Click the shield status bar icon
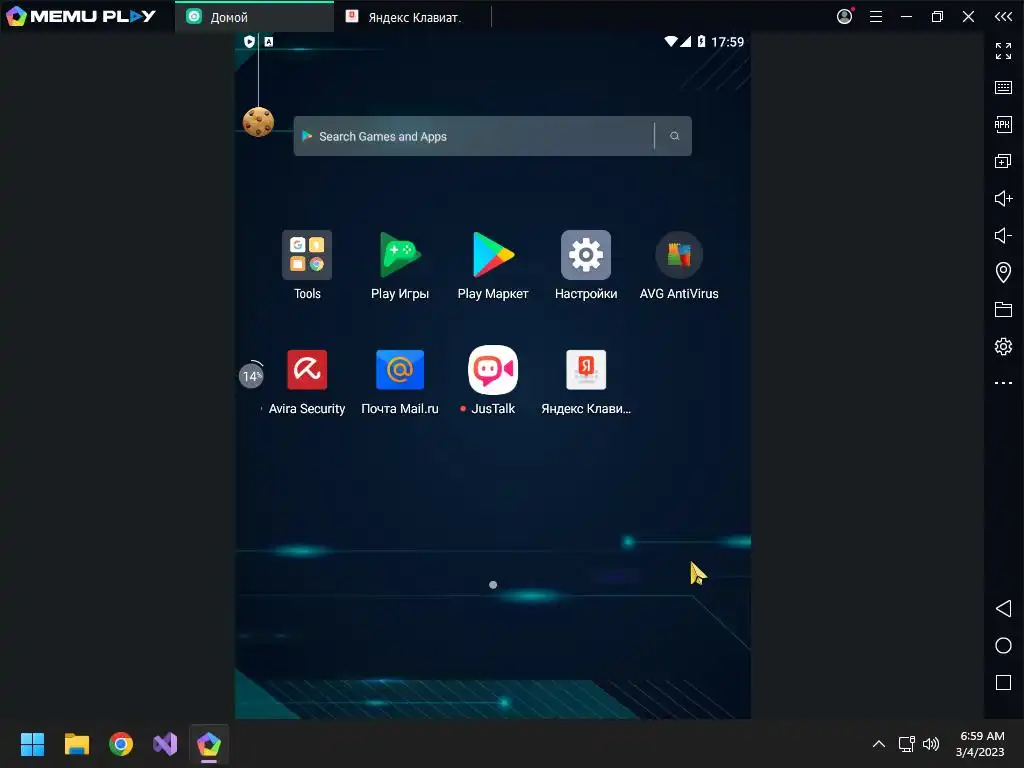Image resolution: width=1024 pixels, height=768 pixels. coord(249,42)
